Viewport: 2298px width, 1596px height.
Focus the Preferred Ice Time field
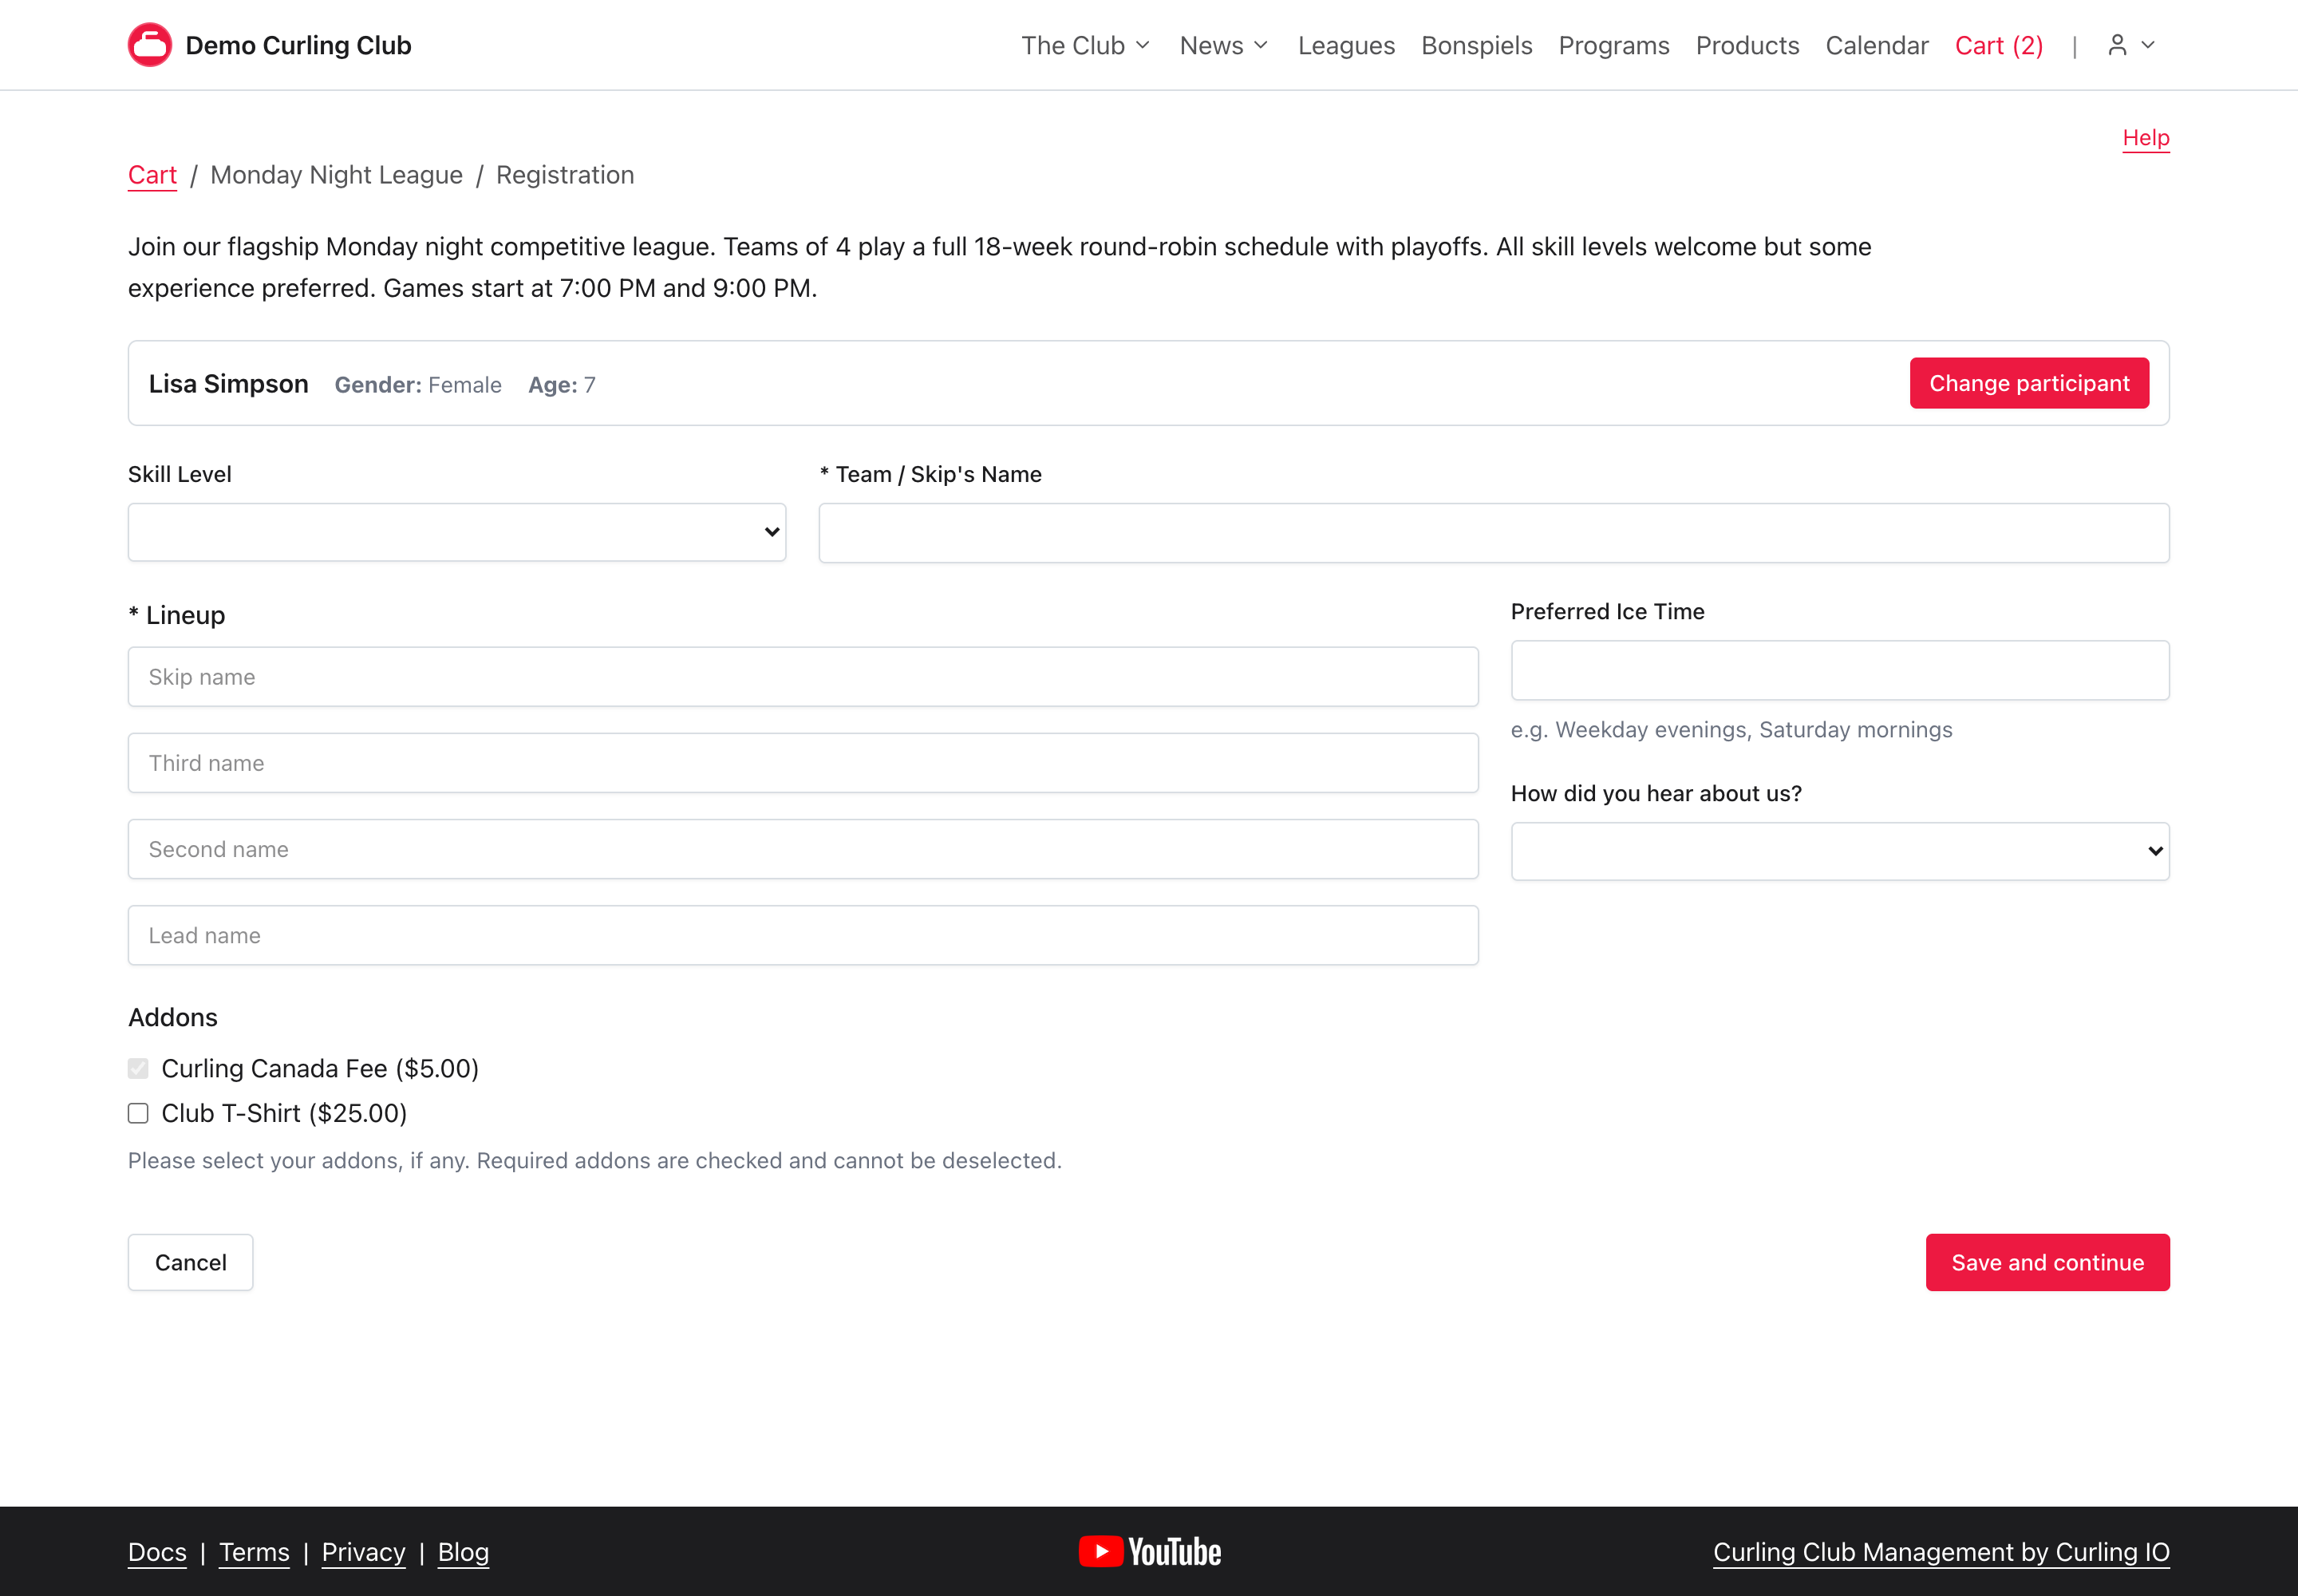1839,670
